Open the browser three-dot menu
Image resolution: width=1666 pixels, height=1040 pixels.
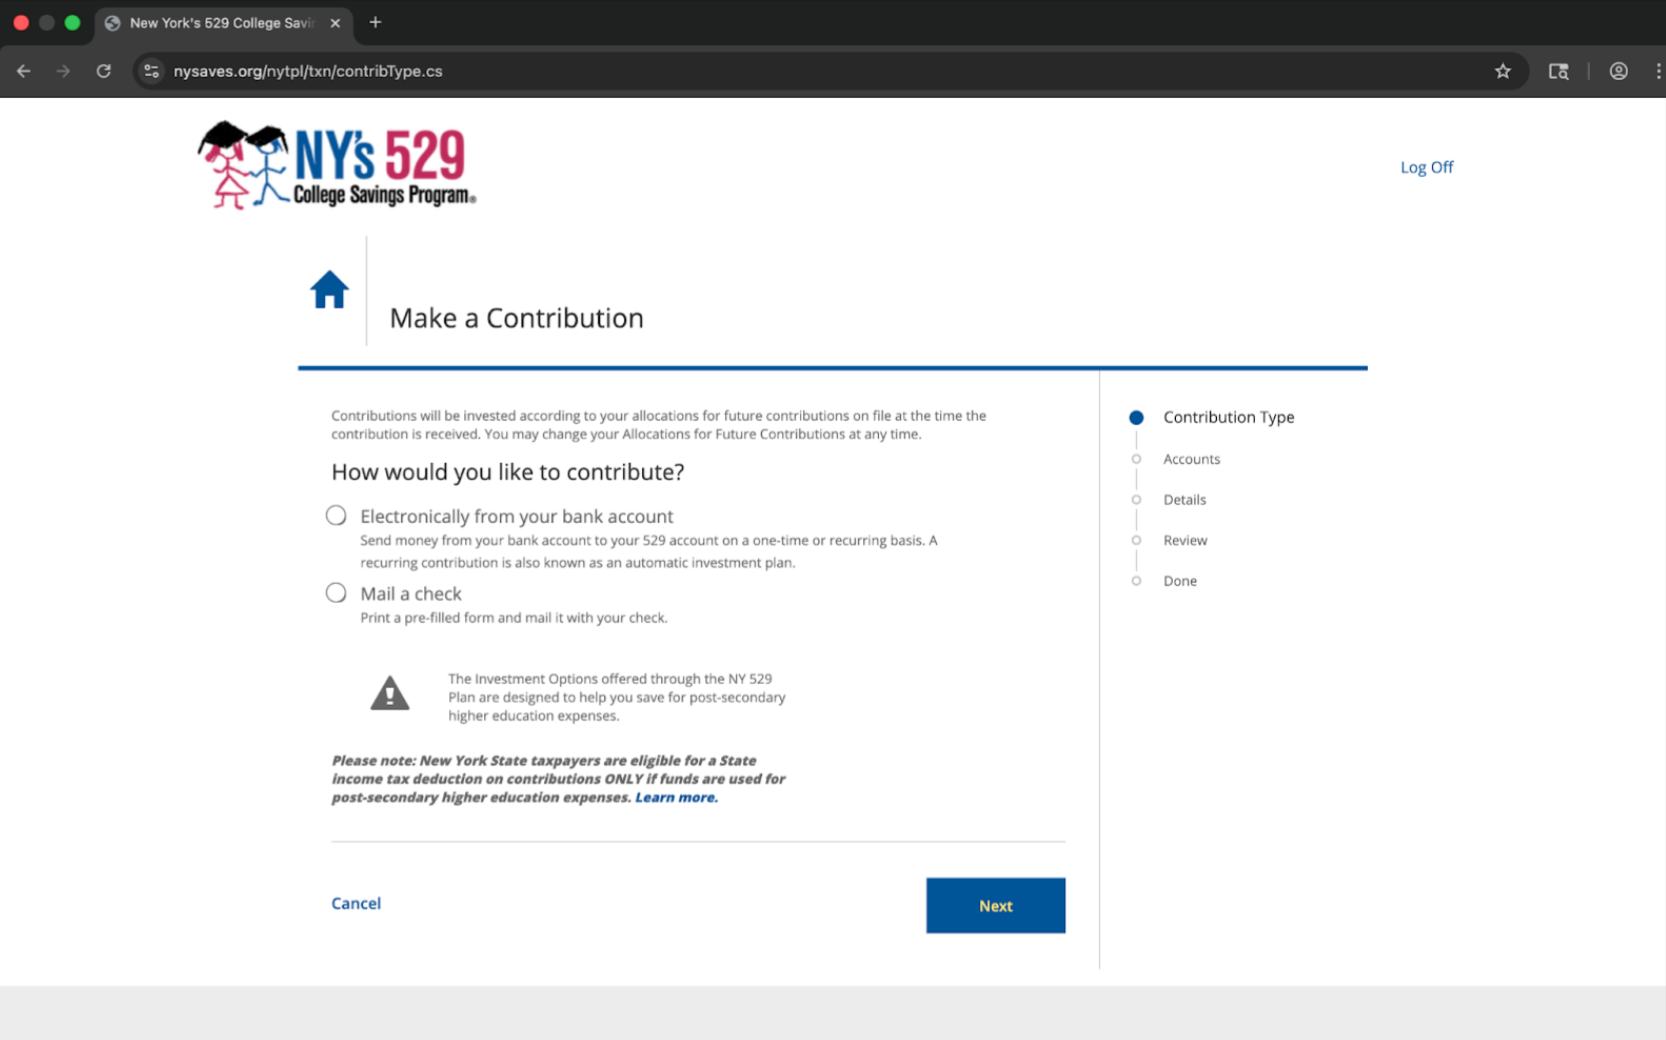[x=1657, y=71]
